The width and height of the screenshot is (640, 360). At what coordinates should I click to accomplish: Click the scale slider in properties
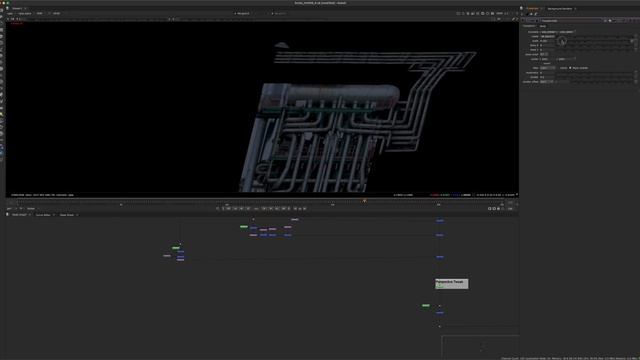click(594, 41)
